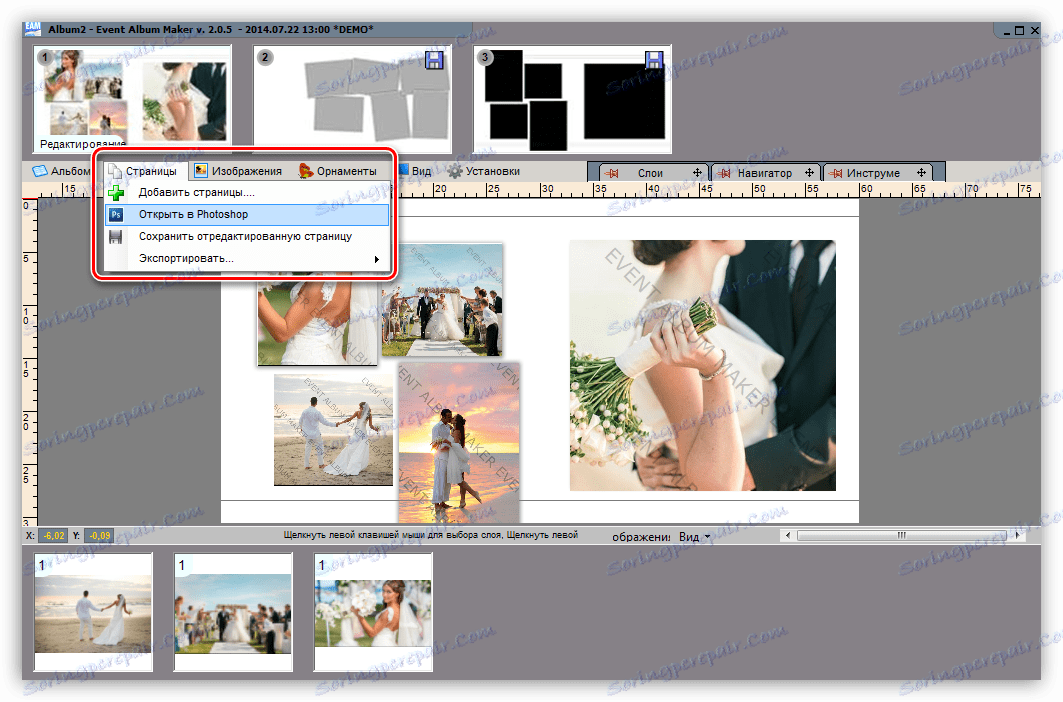Click the pin icon on Навигатор panel tab

tap(724, 174)
